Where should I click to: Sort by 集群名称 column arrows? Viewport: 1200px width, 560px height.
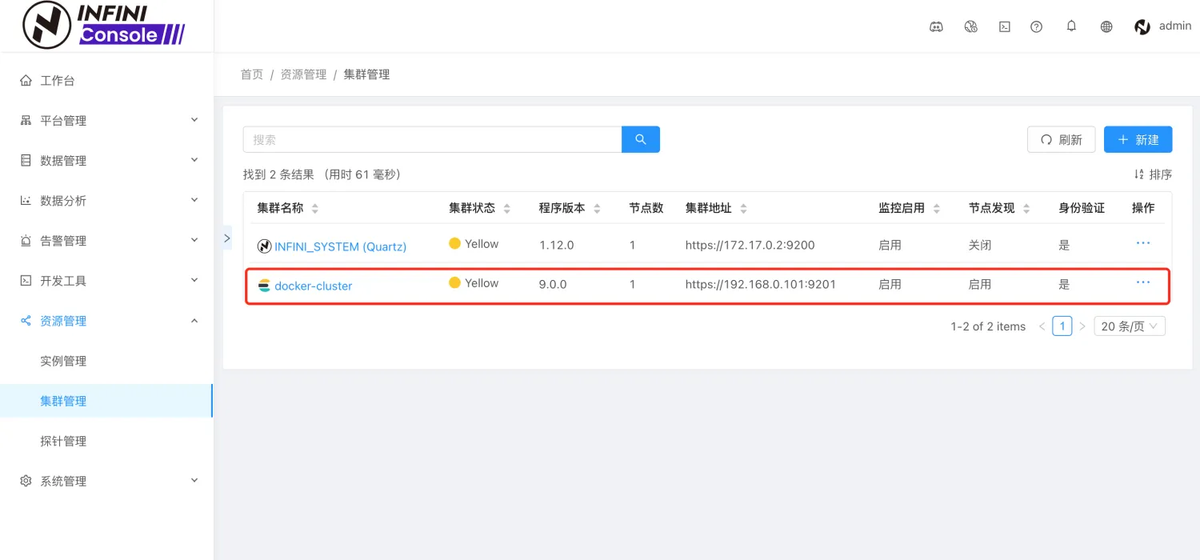(x=315, y=209)
